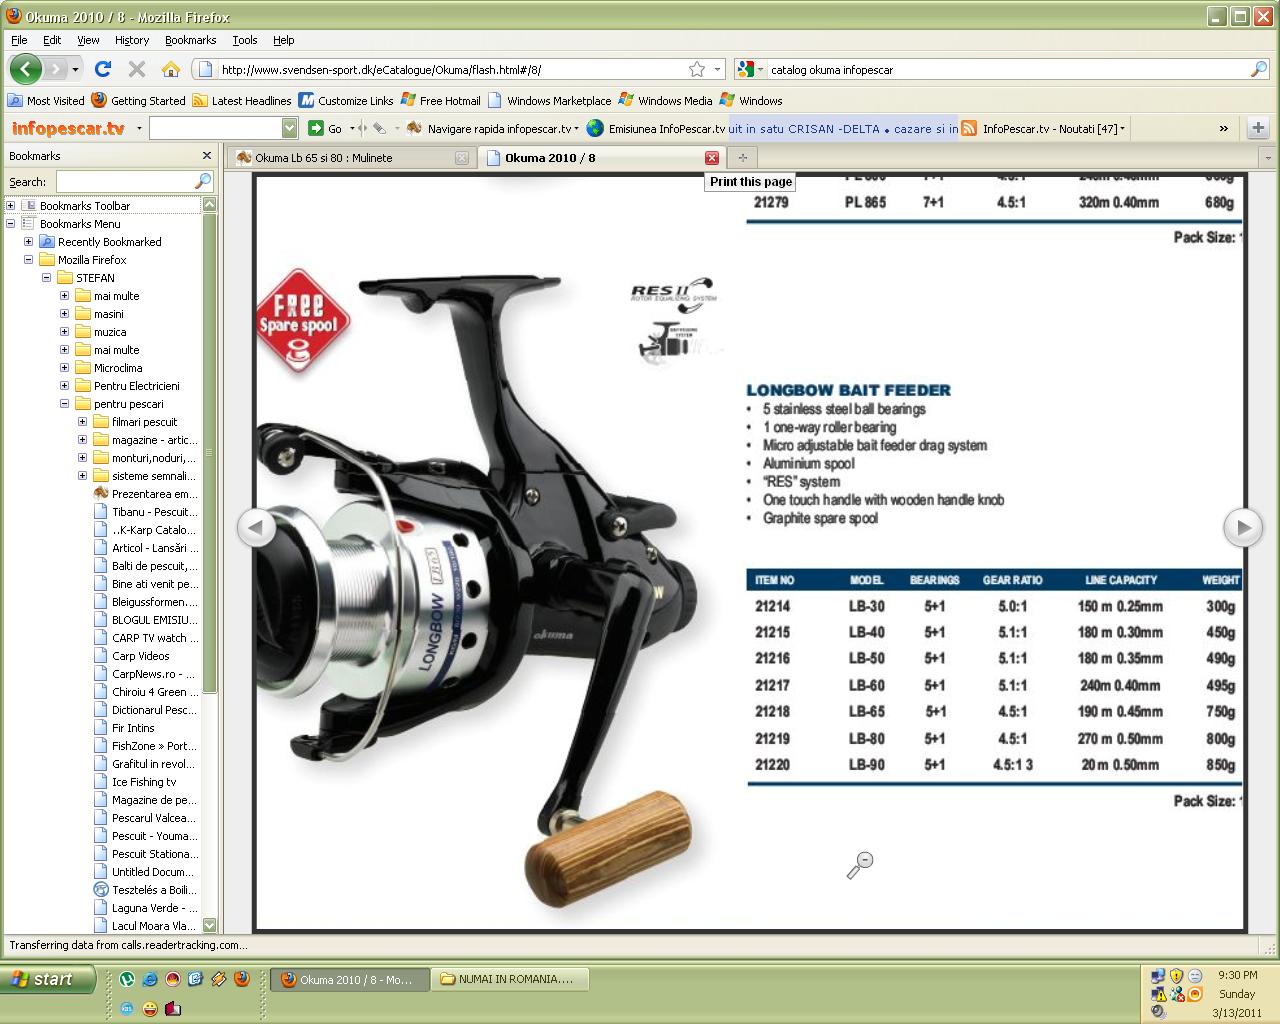
Task: Open the 'Carp Videos' bookmark
Action: [140, 656]
